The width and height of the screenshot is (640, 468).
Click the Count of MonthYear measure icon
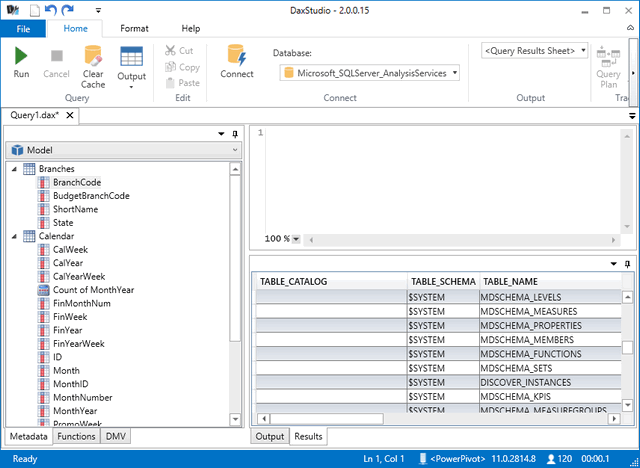44,290
